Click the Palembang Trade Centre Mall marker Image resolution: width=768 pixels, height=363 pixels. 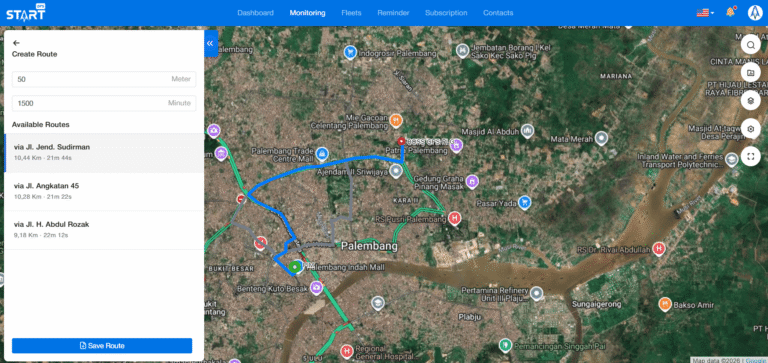pos(322,154)
